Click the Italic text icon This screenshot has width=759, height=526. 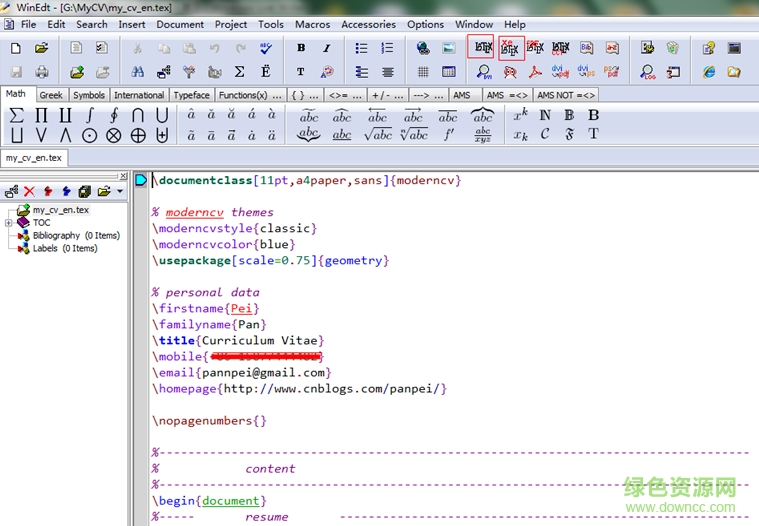pyautogui.click(x=326, y=48)
